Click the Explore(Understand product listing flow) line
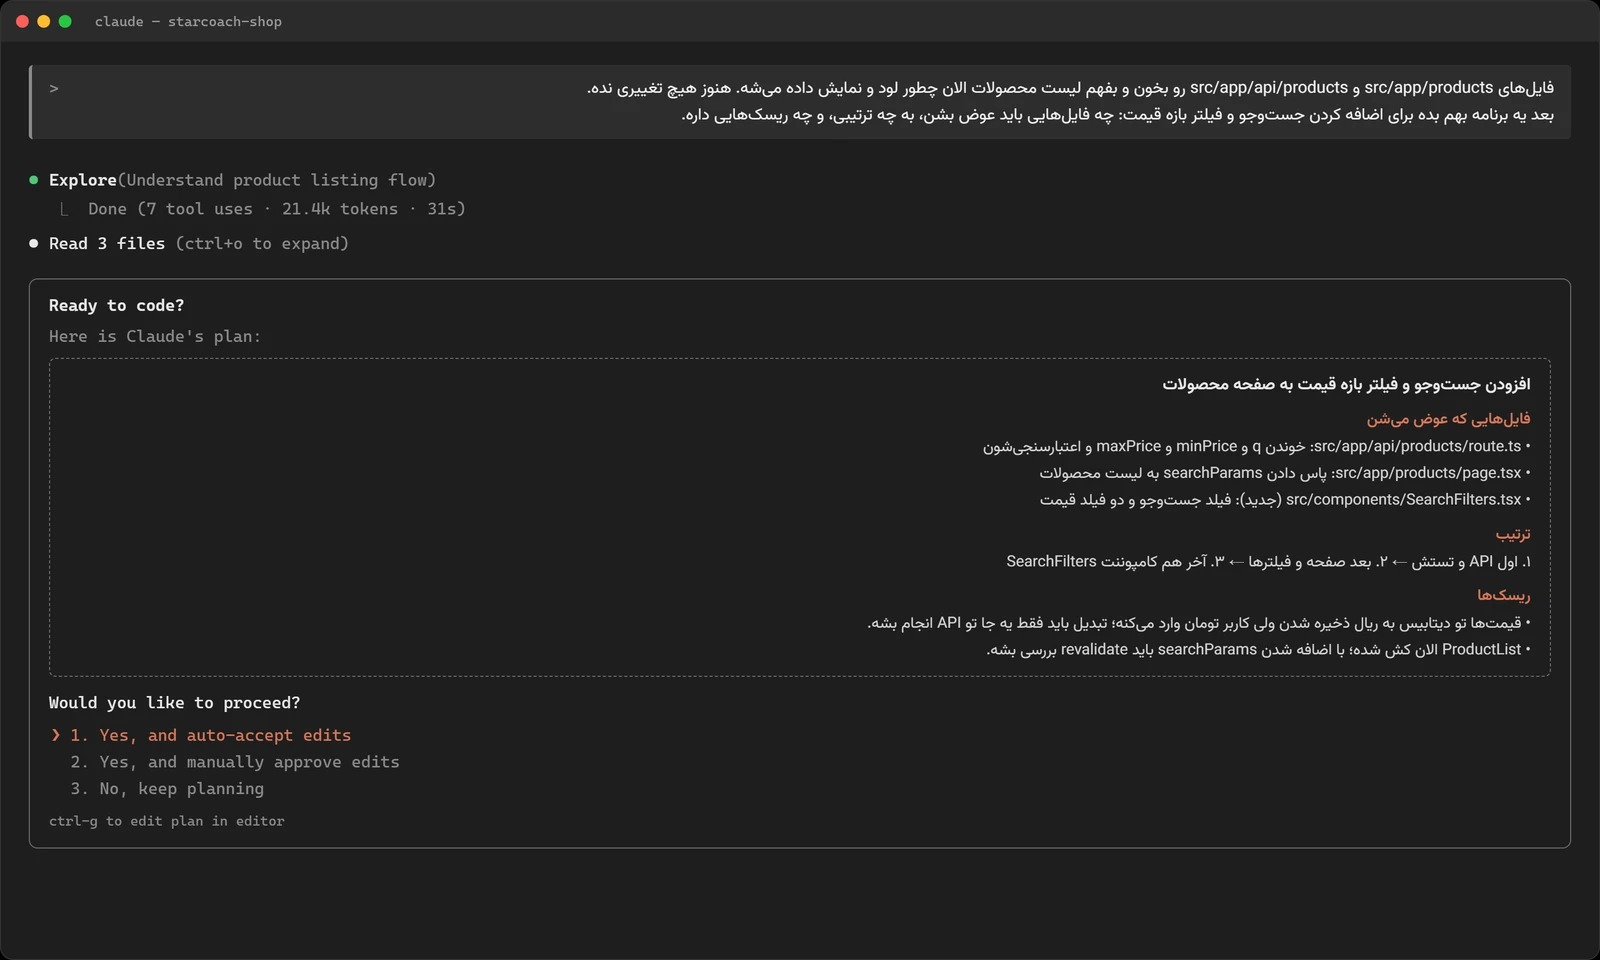Image resolution: width=1600 pixels, height=960 pixels. tap(242, 180)
